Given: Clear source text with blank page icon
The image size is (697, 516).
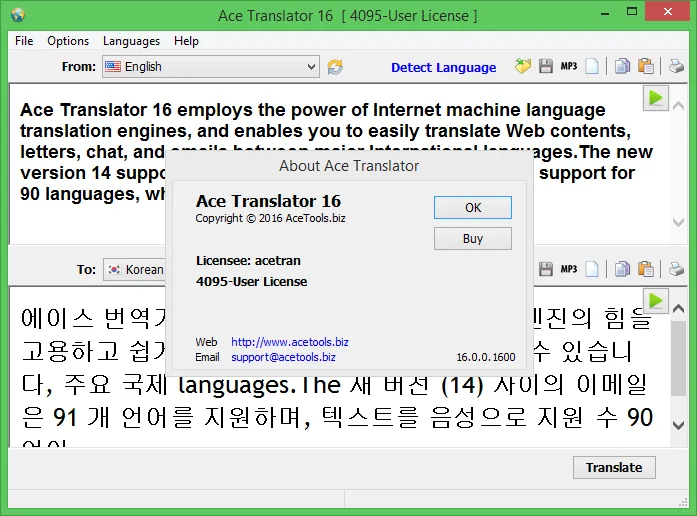Looking at the screenshot, I should tap(592, 67).
